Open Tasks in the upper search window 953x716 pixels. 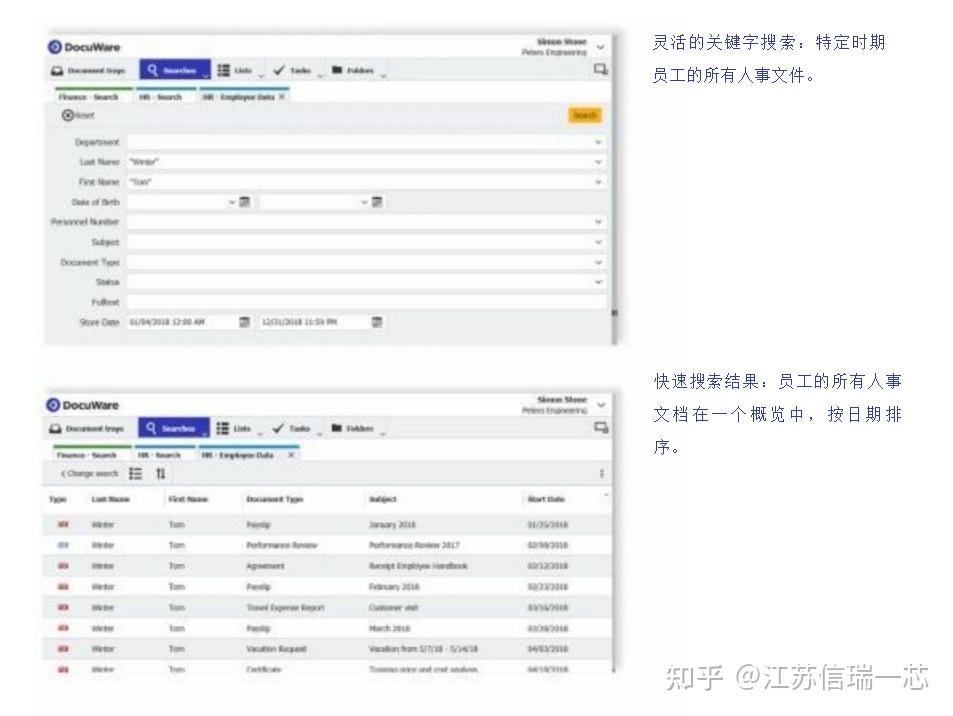tap(292, 71)
